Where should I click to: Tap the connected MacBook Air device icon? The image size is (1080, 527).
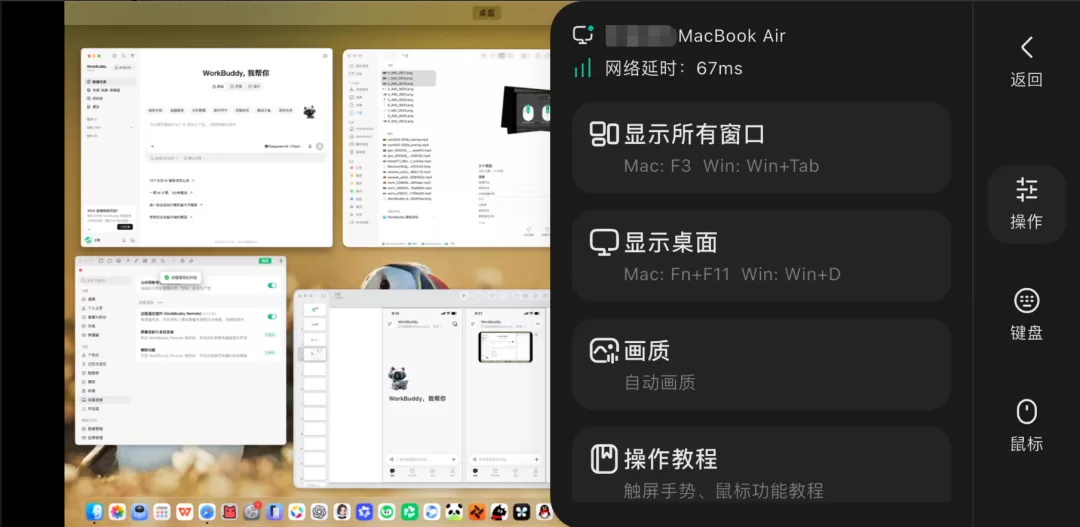coord(583,35)
